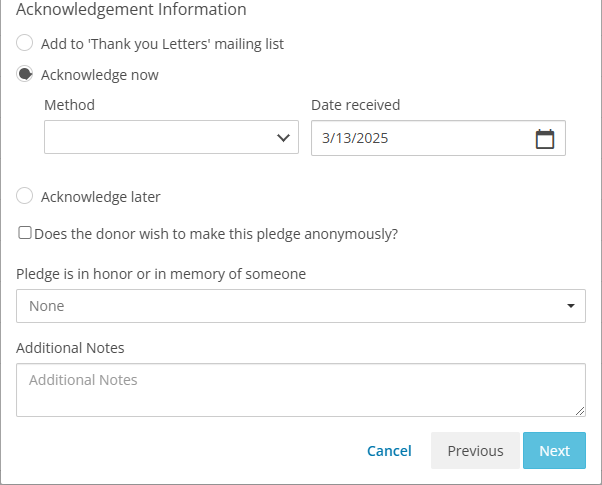Screen dimensions: 602x485
Task: Click the 'Does the donor wish' anonymity label
Action: click(216, 234)
